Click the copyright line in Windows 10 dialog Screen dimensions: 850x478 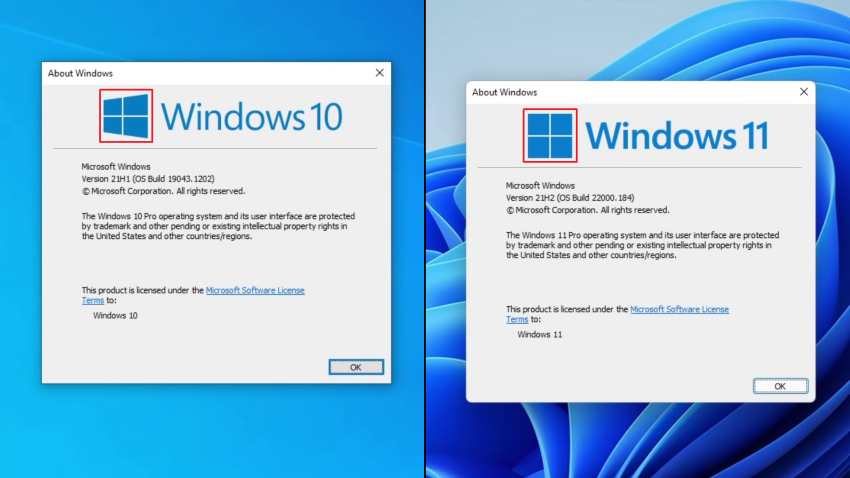[163, 191]
